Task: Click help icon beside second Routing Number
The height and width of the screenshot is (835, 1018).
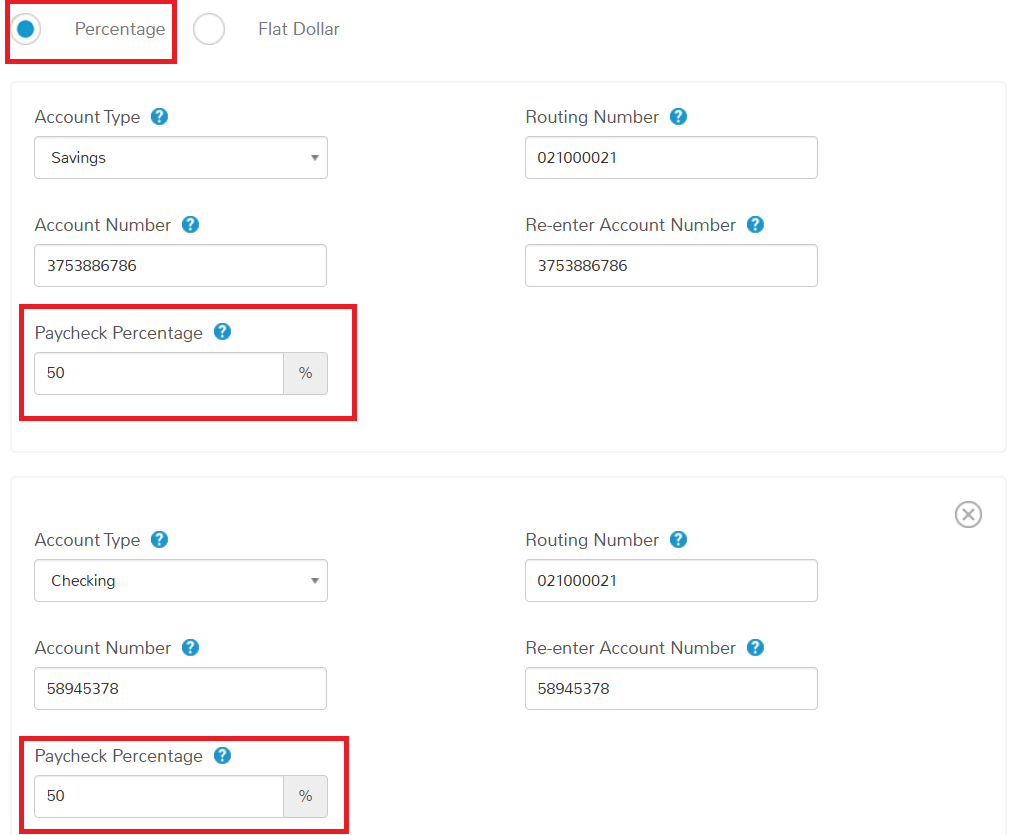Action: tap(678, 540)
